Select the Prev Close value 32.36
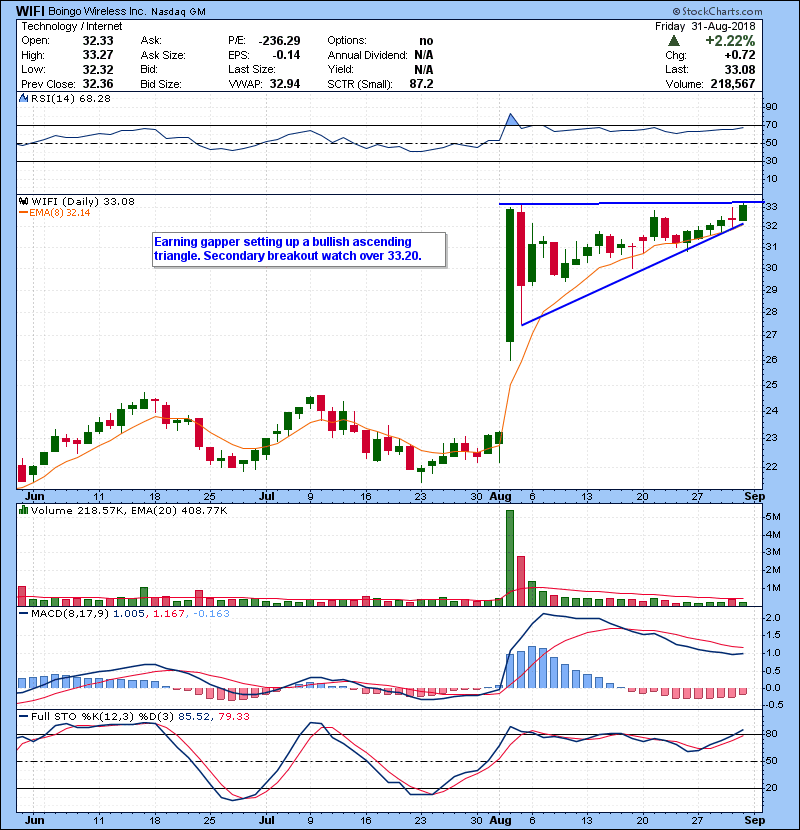800x830 pixels. point(98,84)
